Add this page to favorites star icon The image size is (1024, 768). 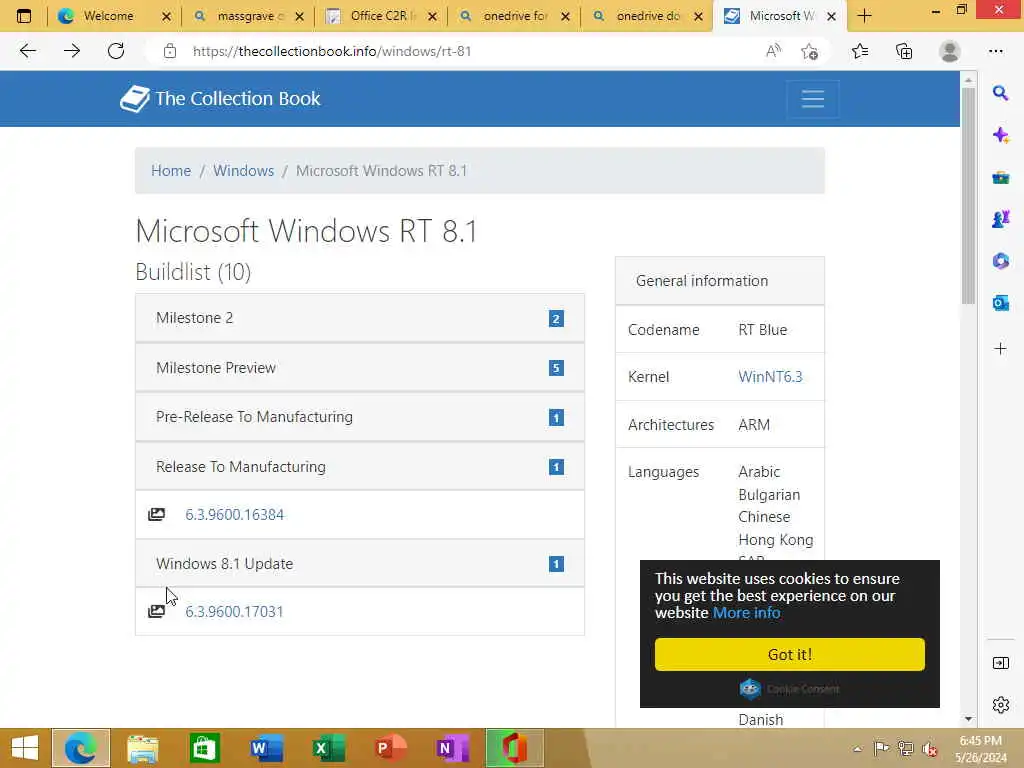(810, 51)
